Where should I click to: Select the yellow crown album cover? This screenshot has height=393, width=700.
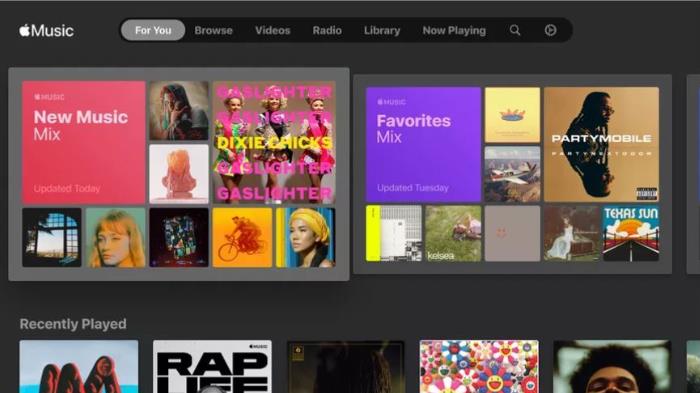512,115
